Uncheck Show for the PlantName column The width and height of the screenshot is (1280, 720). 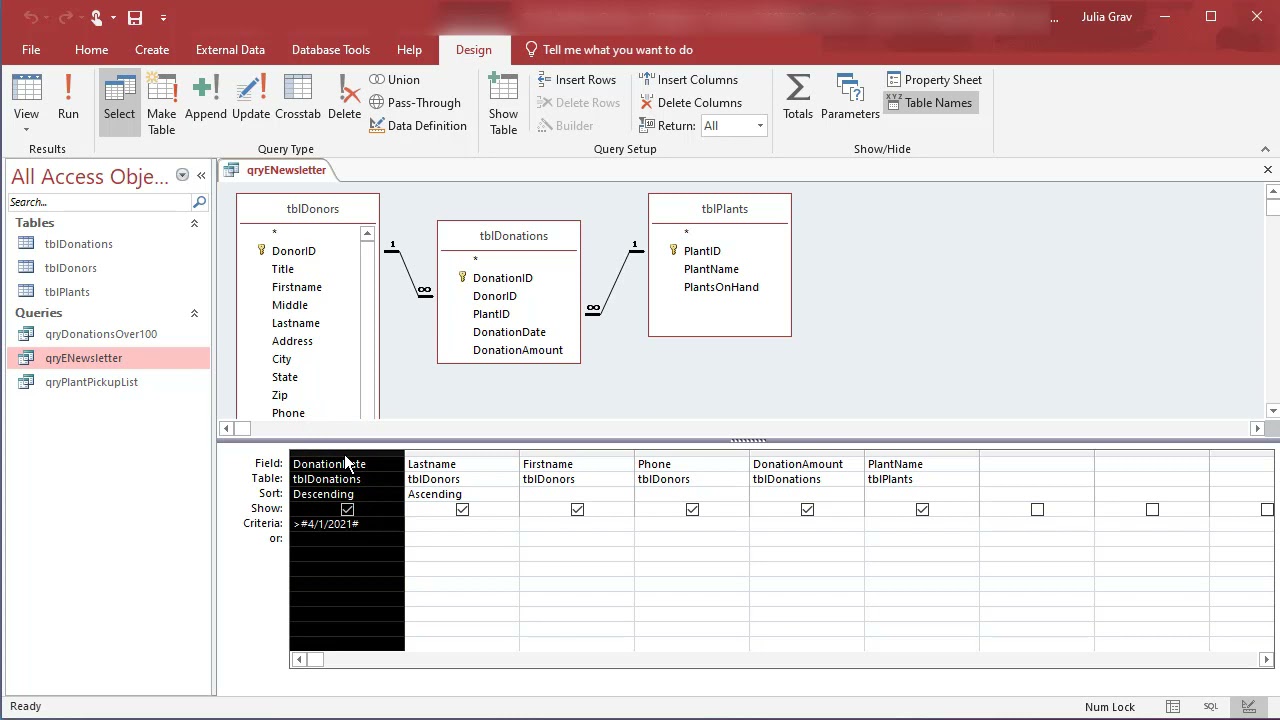click(922, 510)
